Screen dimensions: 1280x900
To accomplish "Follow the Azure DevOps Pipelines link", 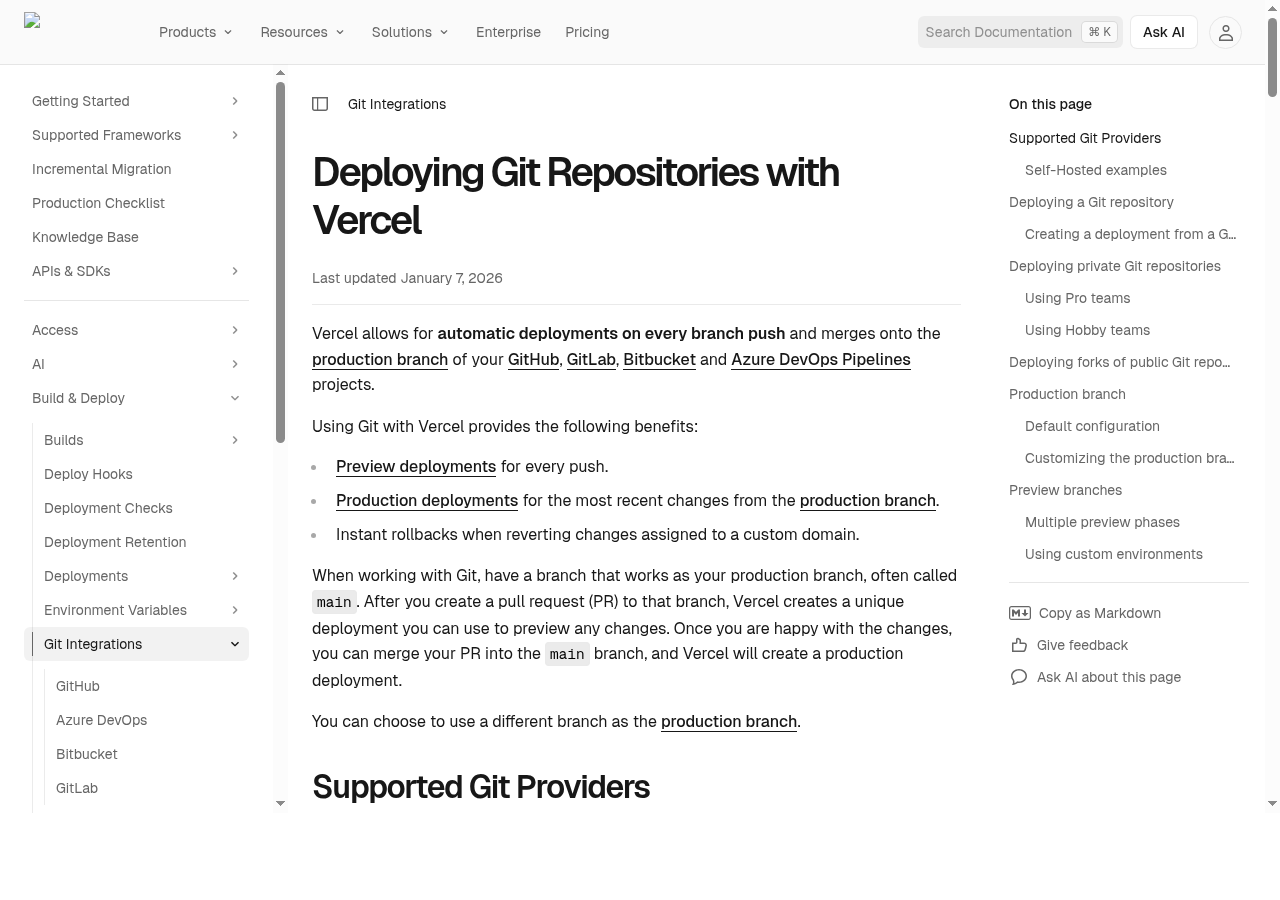I will point(820,359).
